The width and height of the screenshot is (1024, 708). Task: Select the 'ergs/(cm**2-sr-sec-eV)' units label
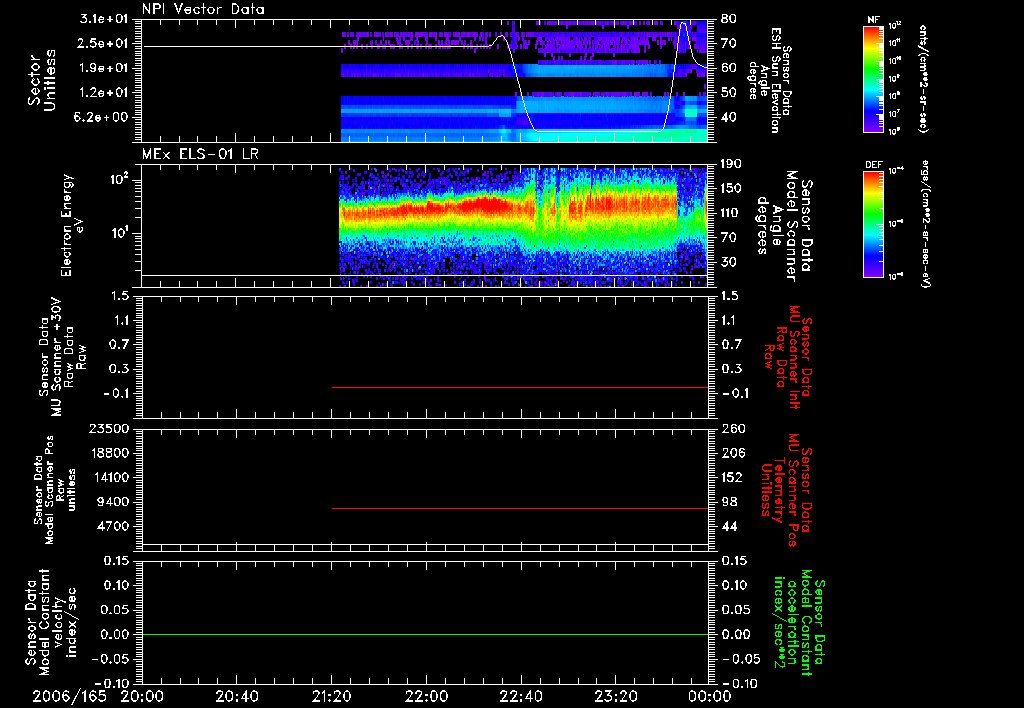[x=925, y=224]
